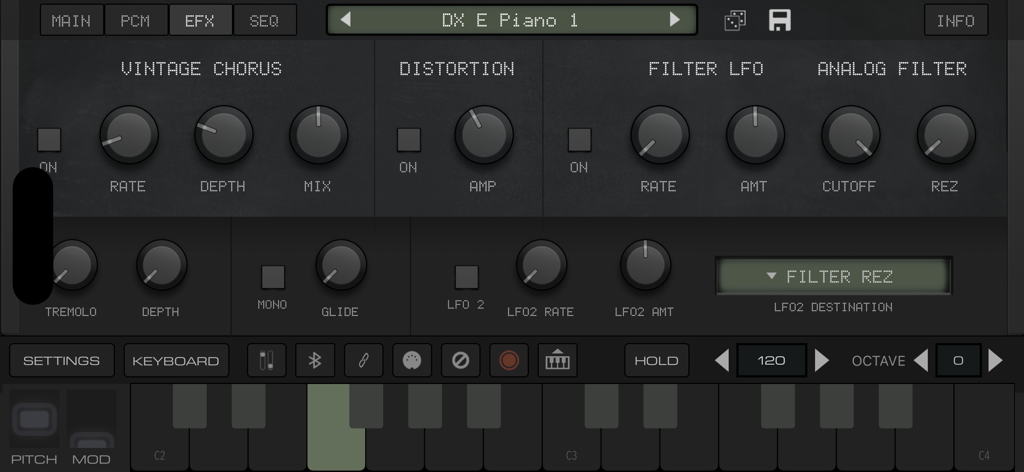Go to previous preset arrow
The height and width of the screenshot is (472, 1024).
tap(346, 20)
